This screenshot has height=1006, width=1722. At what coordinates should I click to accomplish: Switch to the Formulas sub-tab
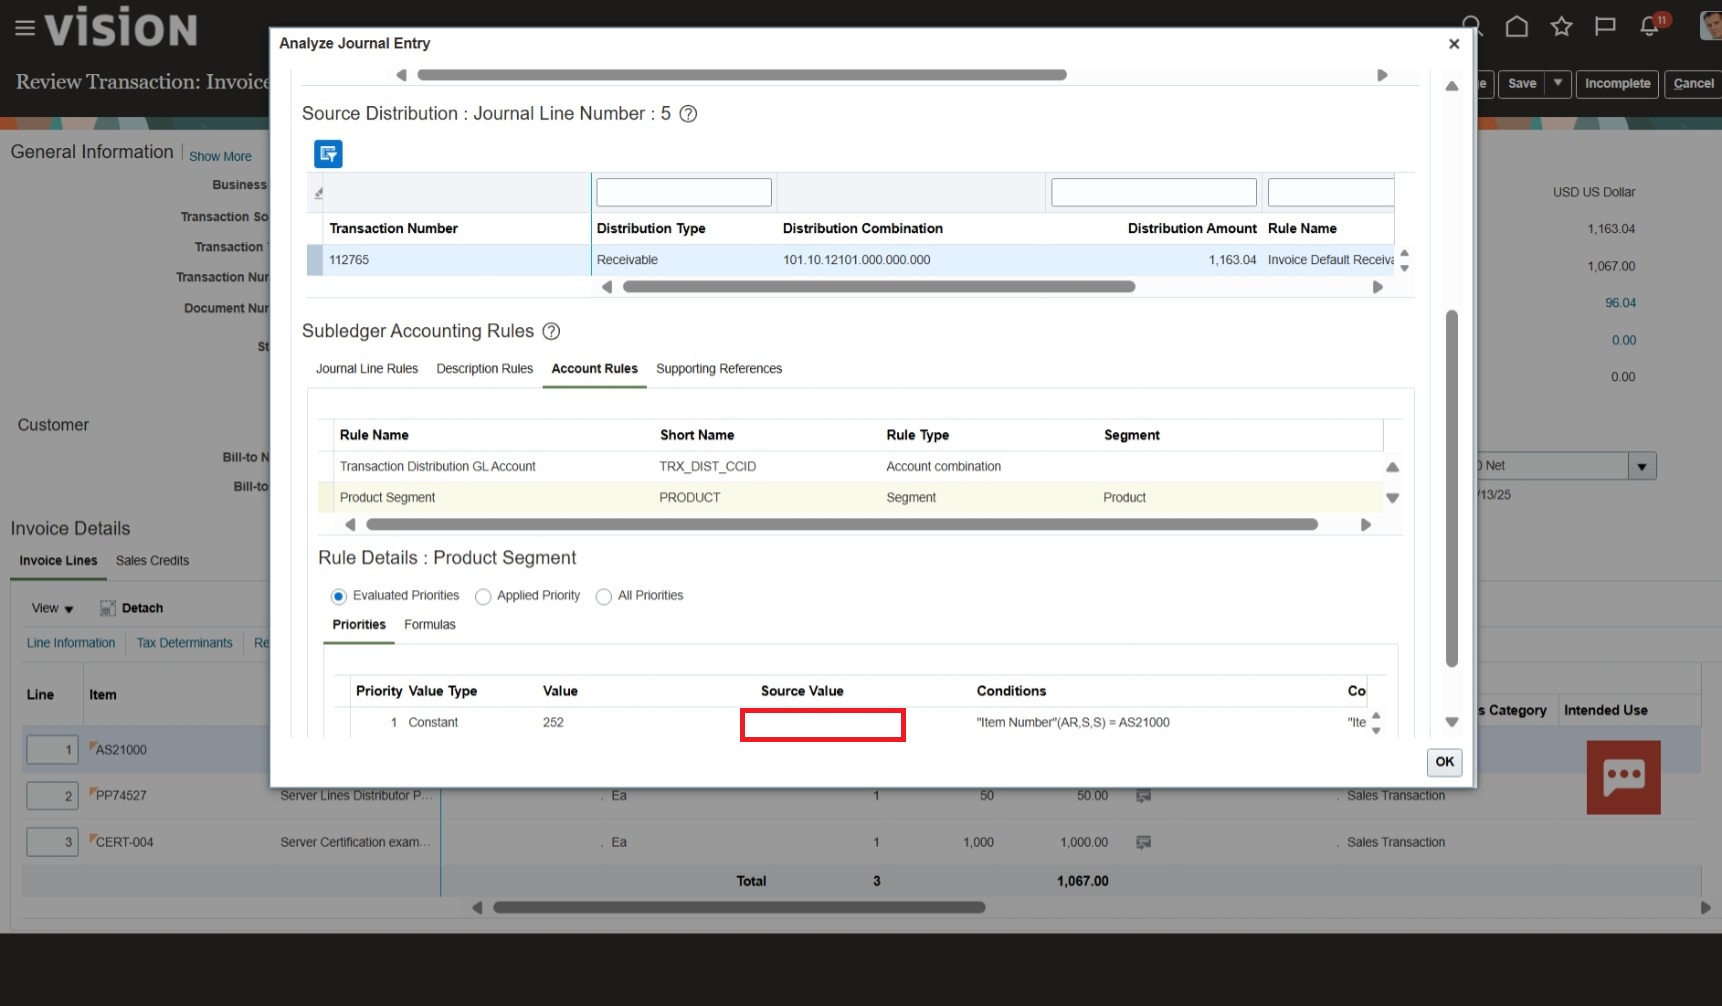click(x=430, y=625)
